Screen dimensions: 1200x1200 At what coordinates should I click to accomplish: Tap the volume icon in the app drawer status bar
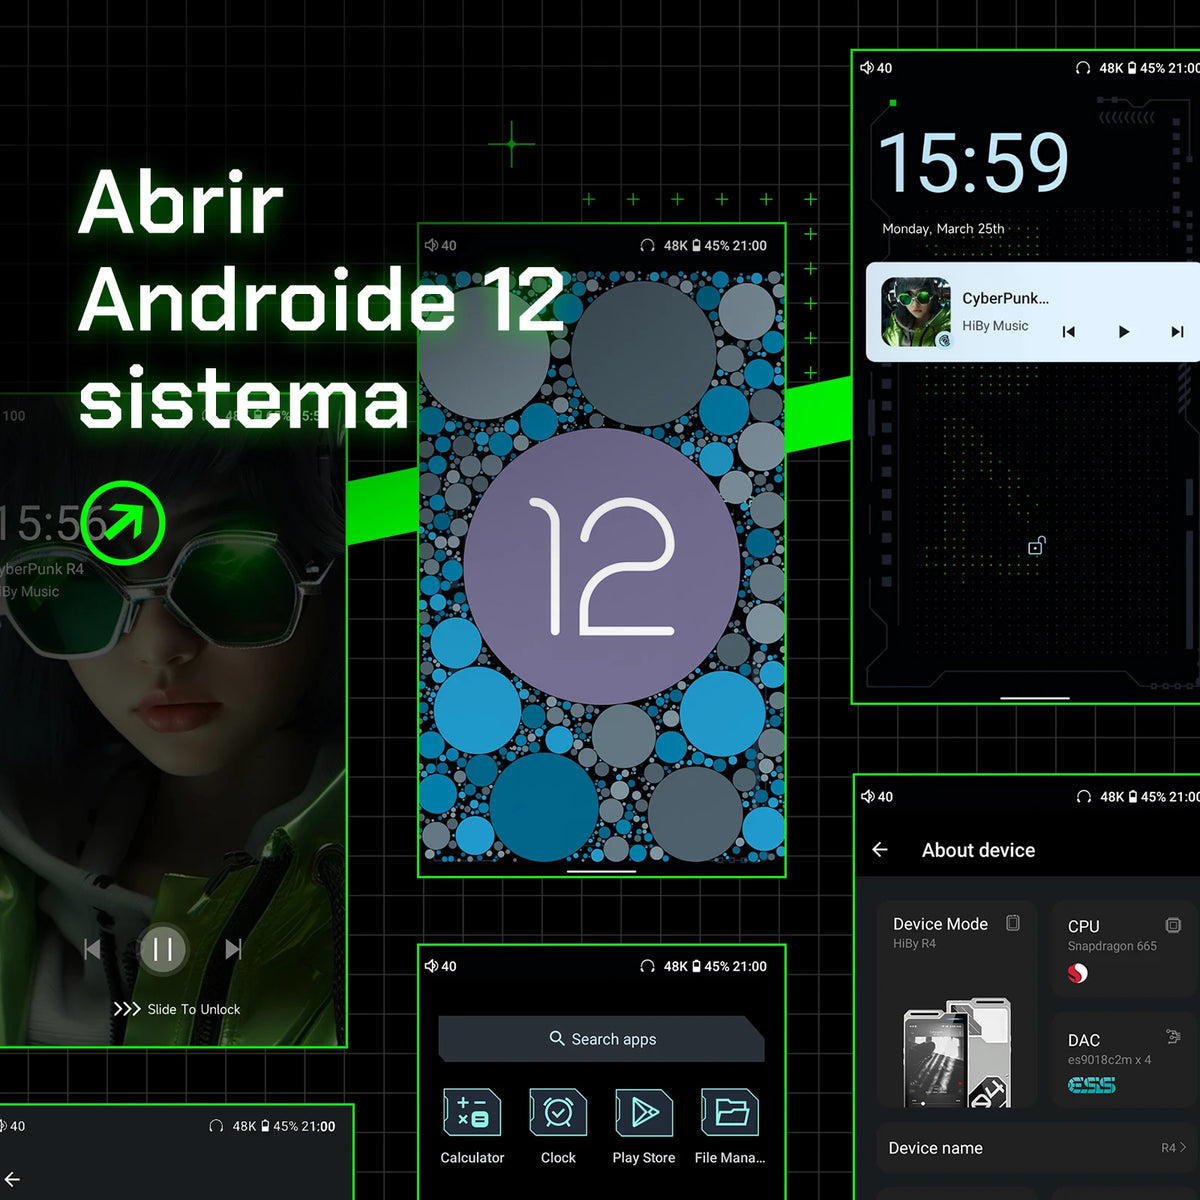431,966
